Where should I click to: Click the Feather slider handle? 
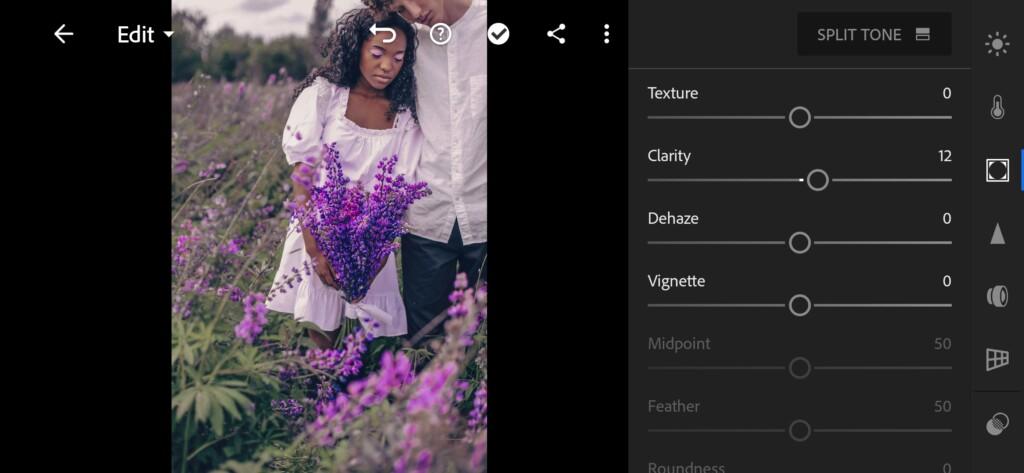(x=799, y=431)
